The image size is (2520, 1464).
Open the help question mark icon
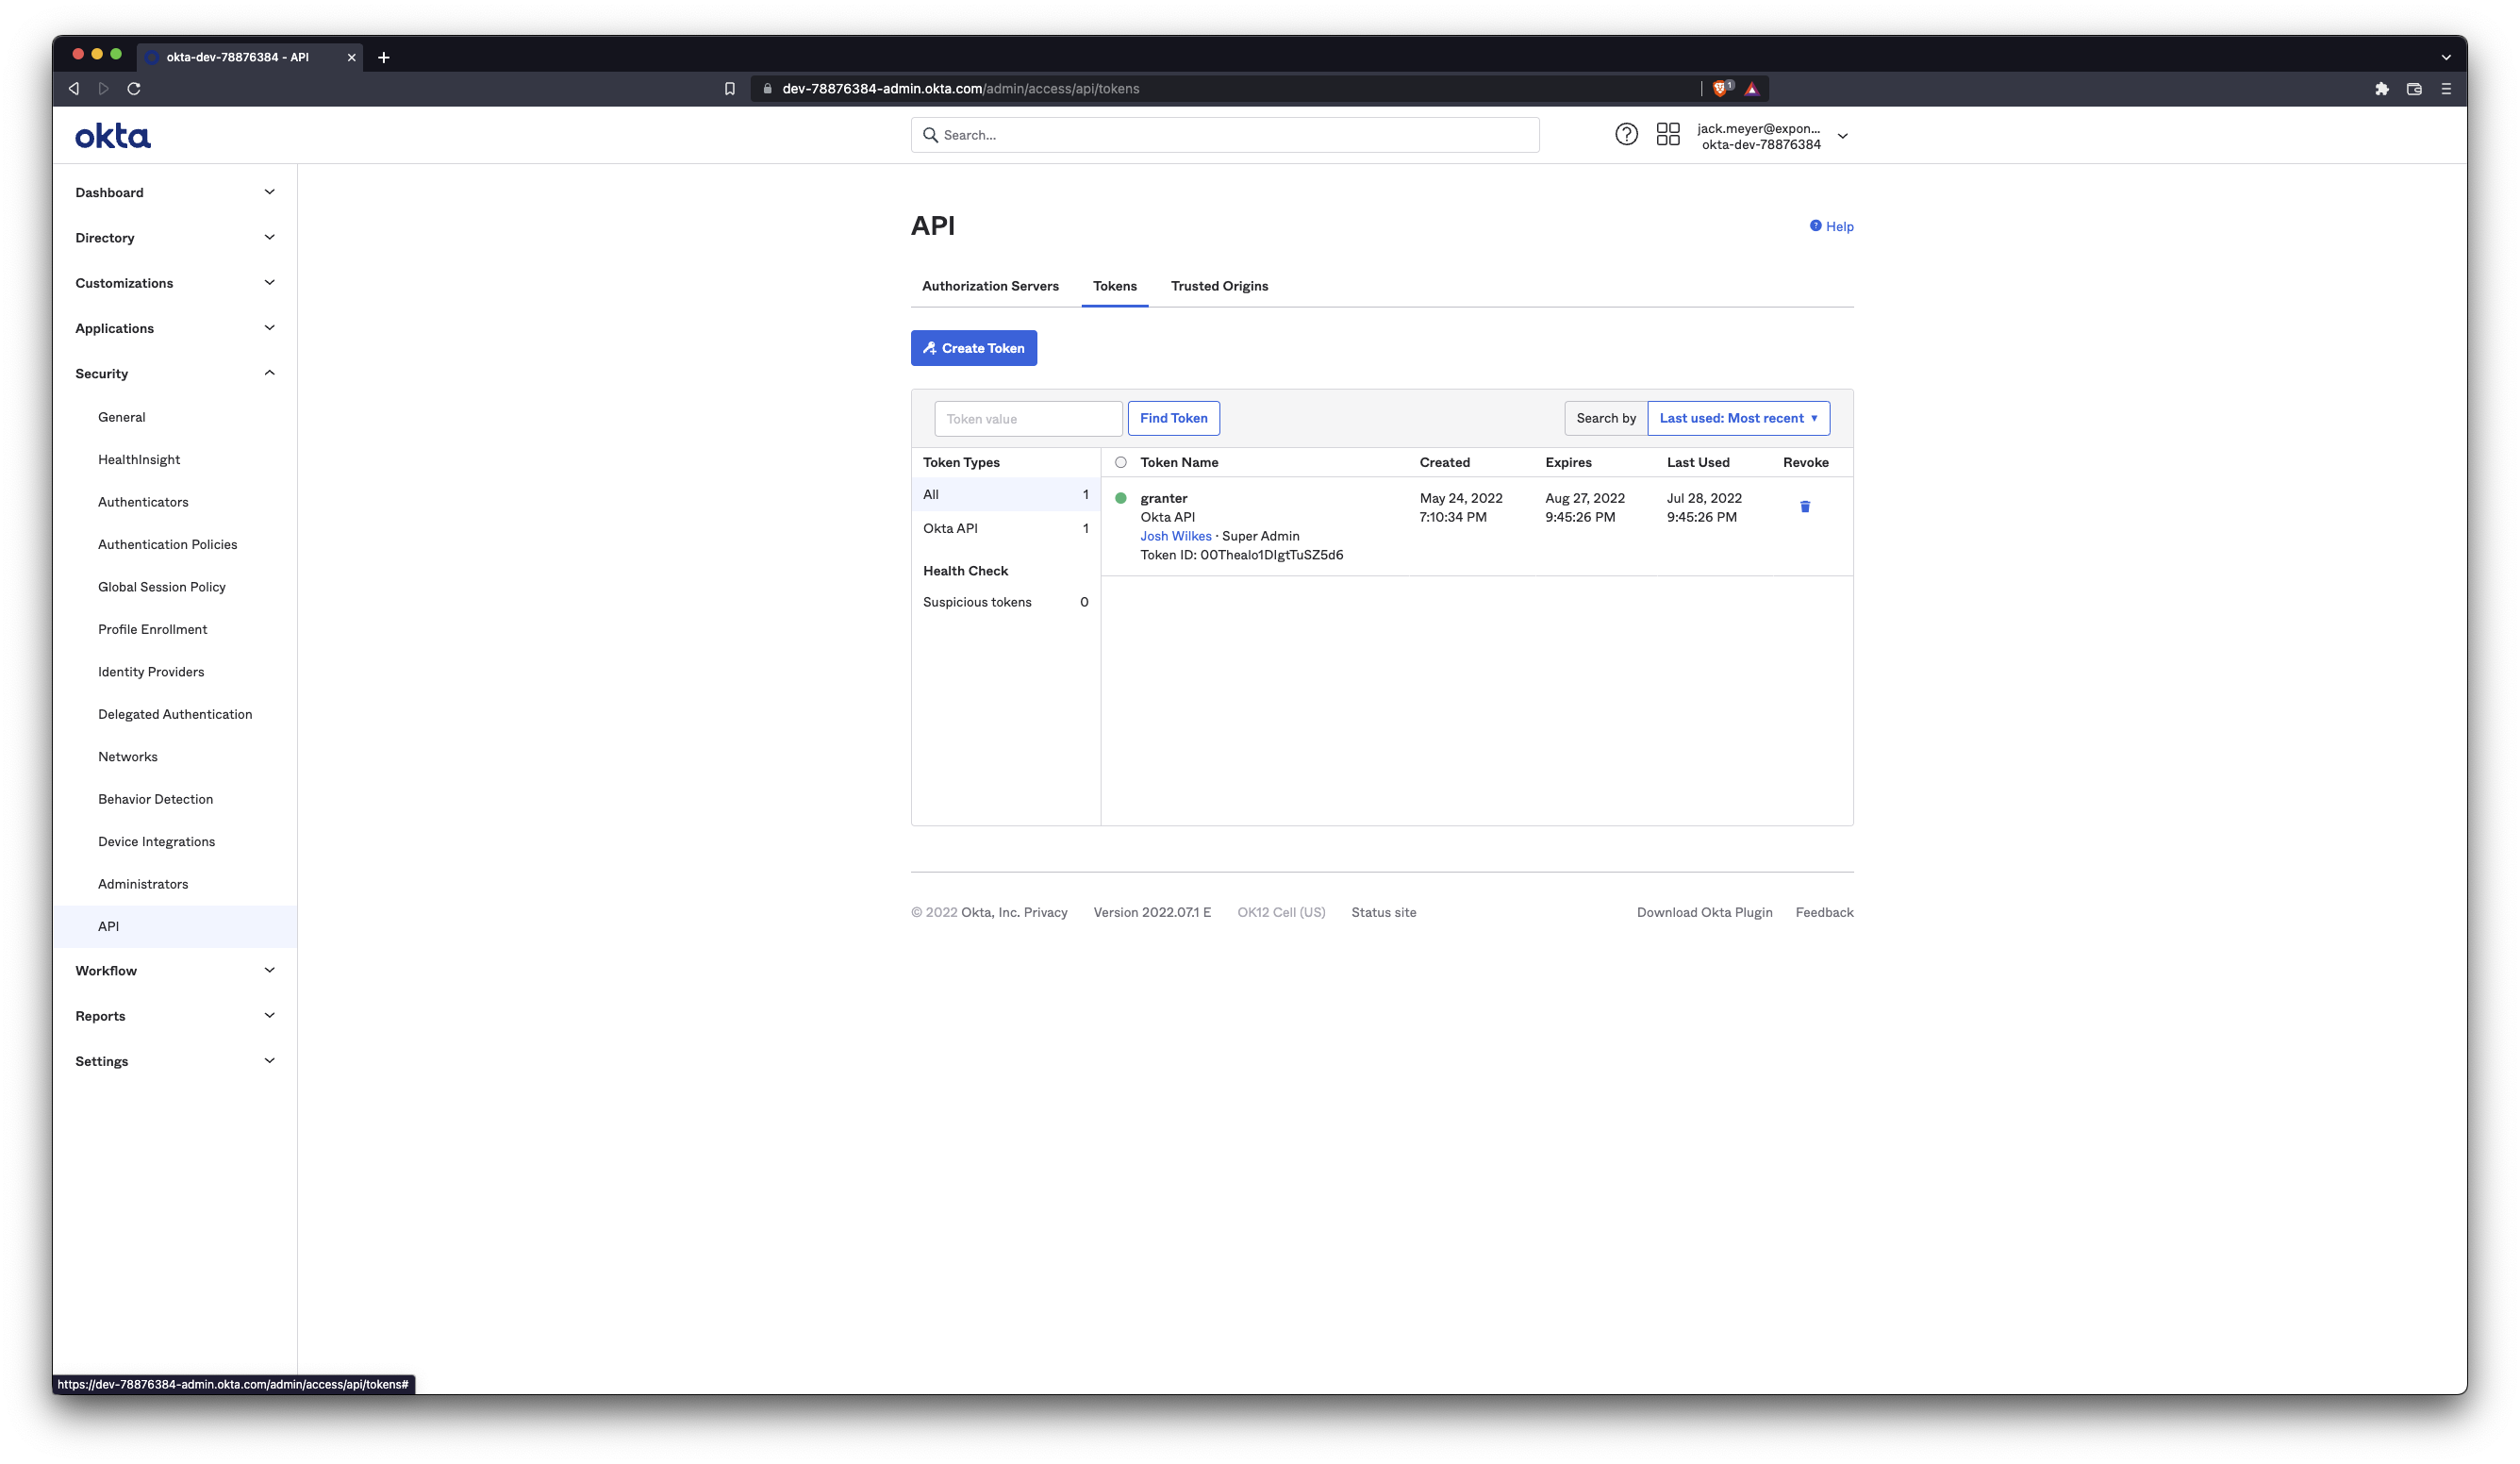tap(1626, 135)
